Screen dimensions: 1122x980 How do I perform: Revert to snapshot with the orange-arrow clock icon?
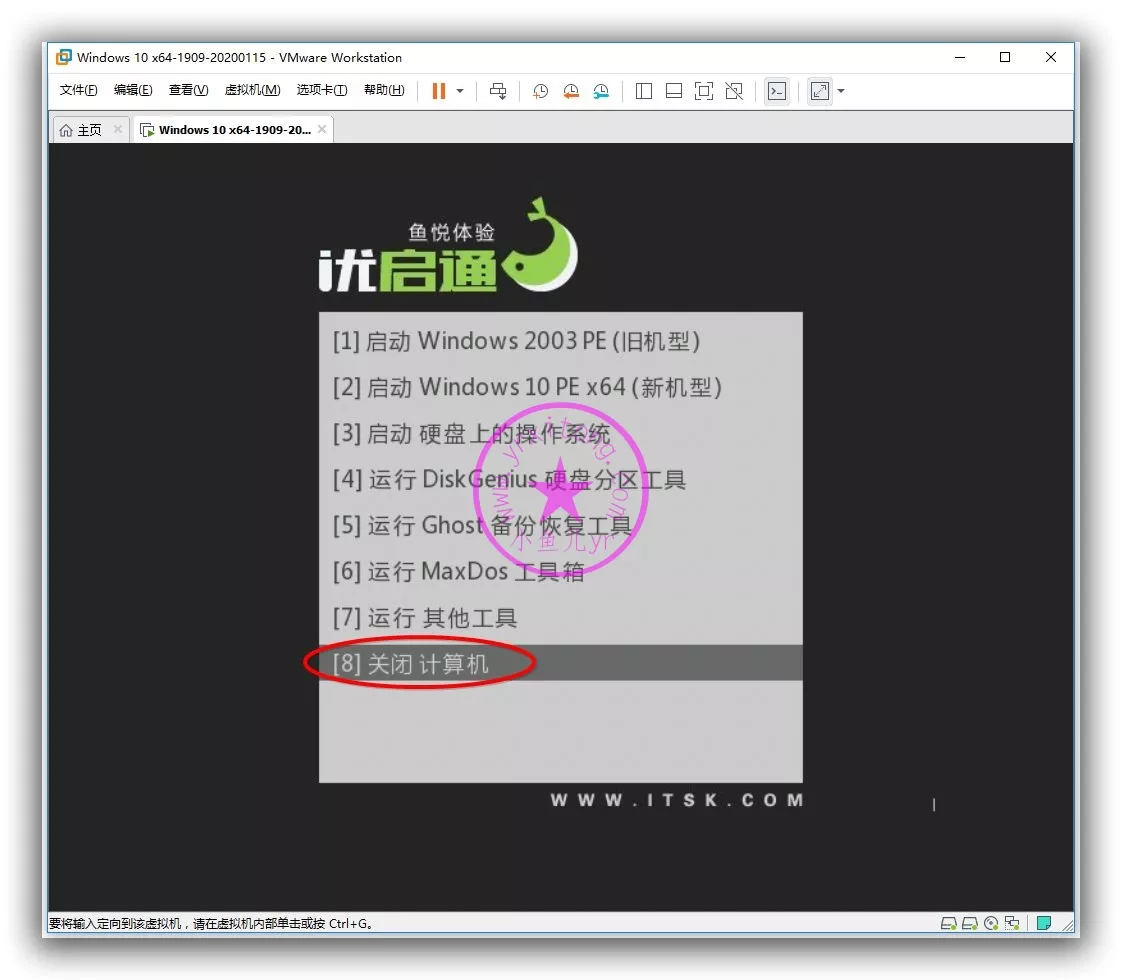click(571, 91)
